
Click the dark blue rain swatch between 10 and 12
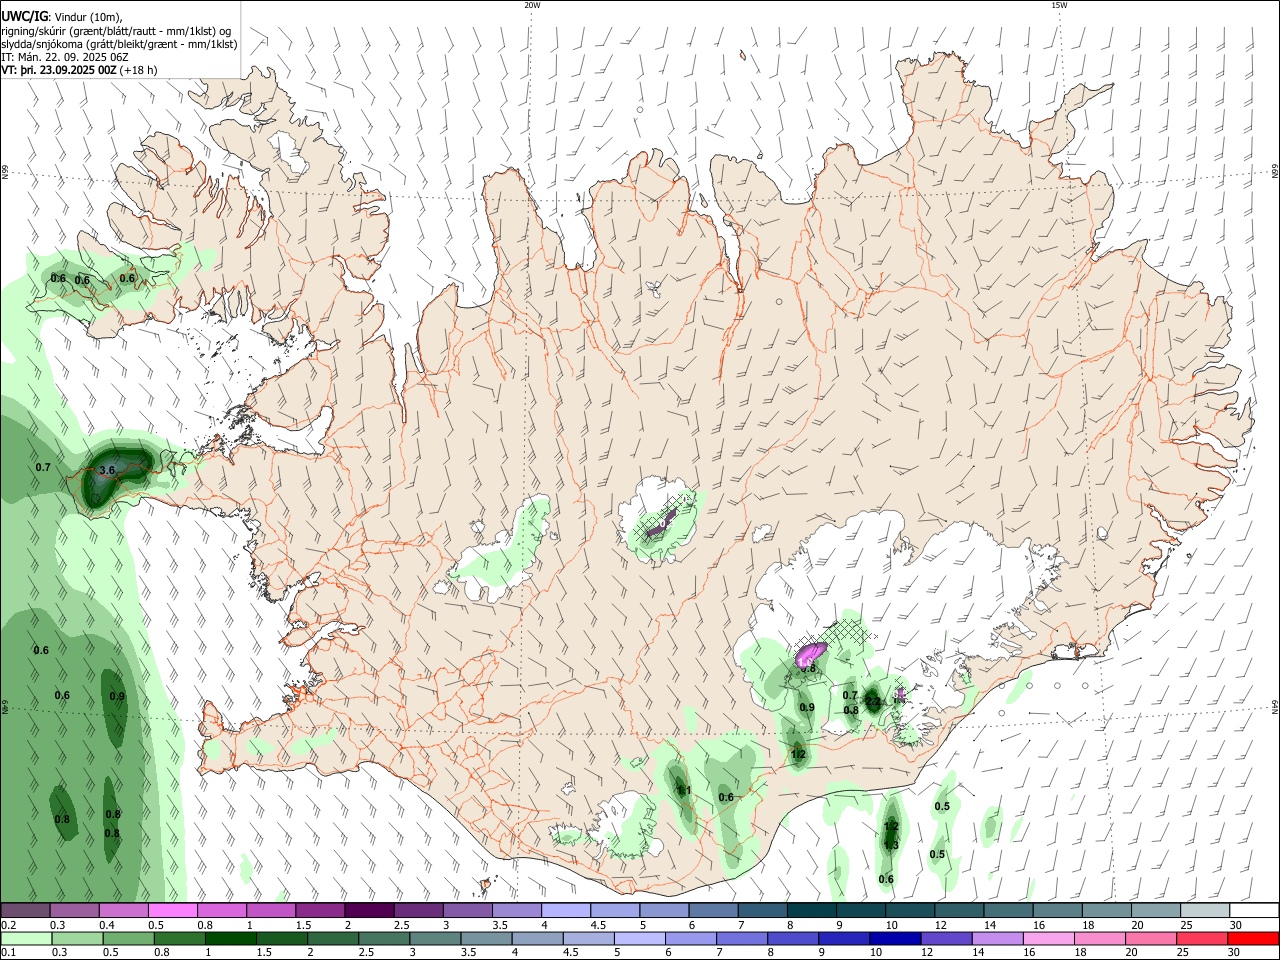[x=893, y=938]
